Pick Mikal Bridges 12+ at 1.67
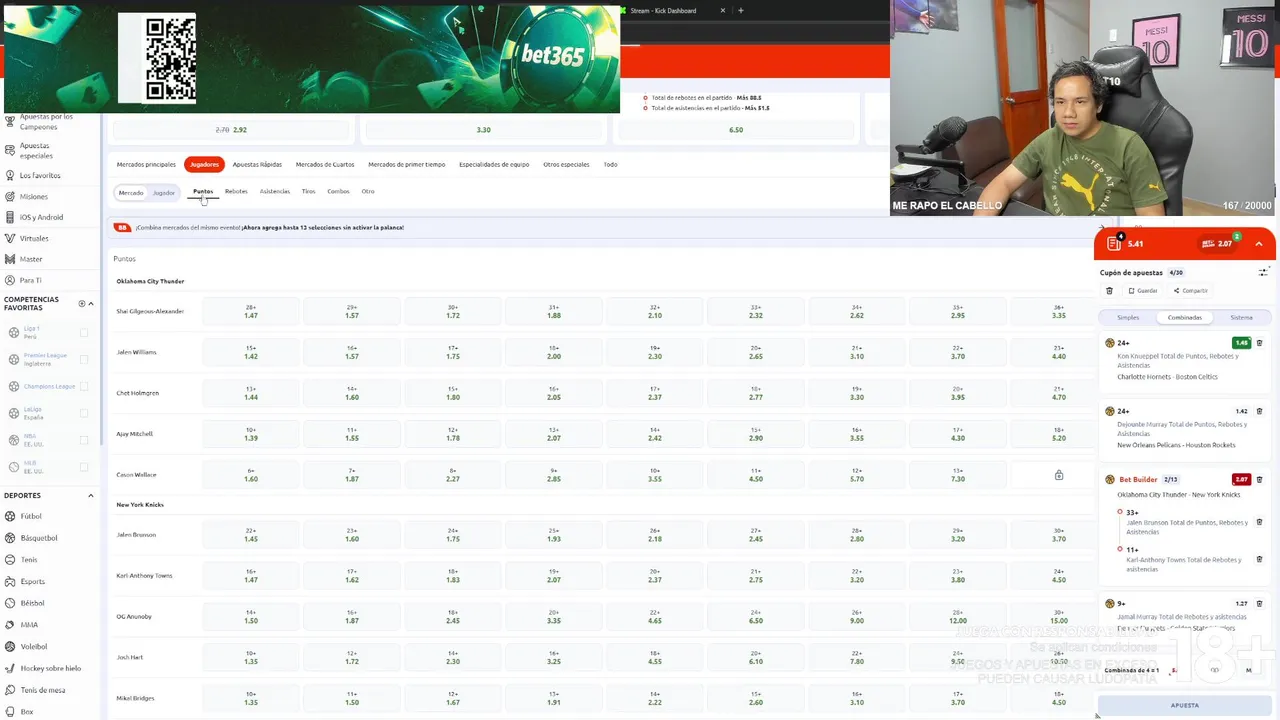This screenshot has height=720, width=1280. pos(453,698)
